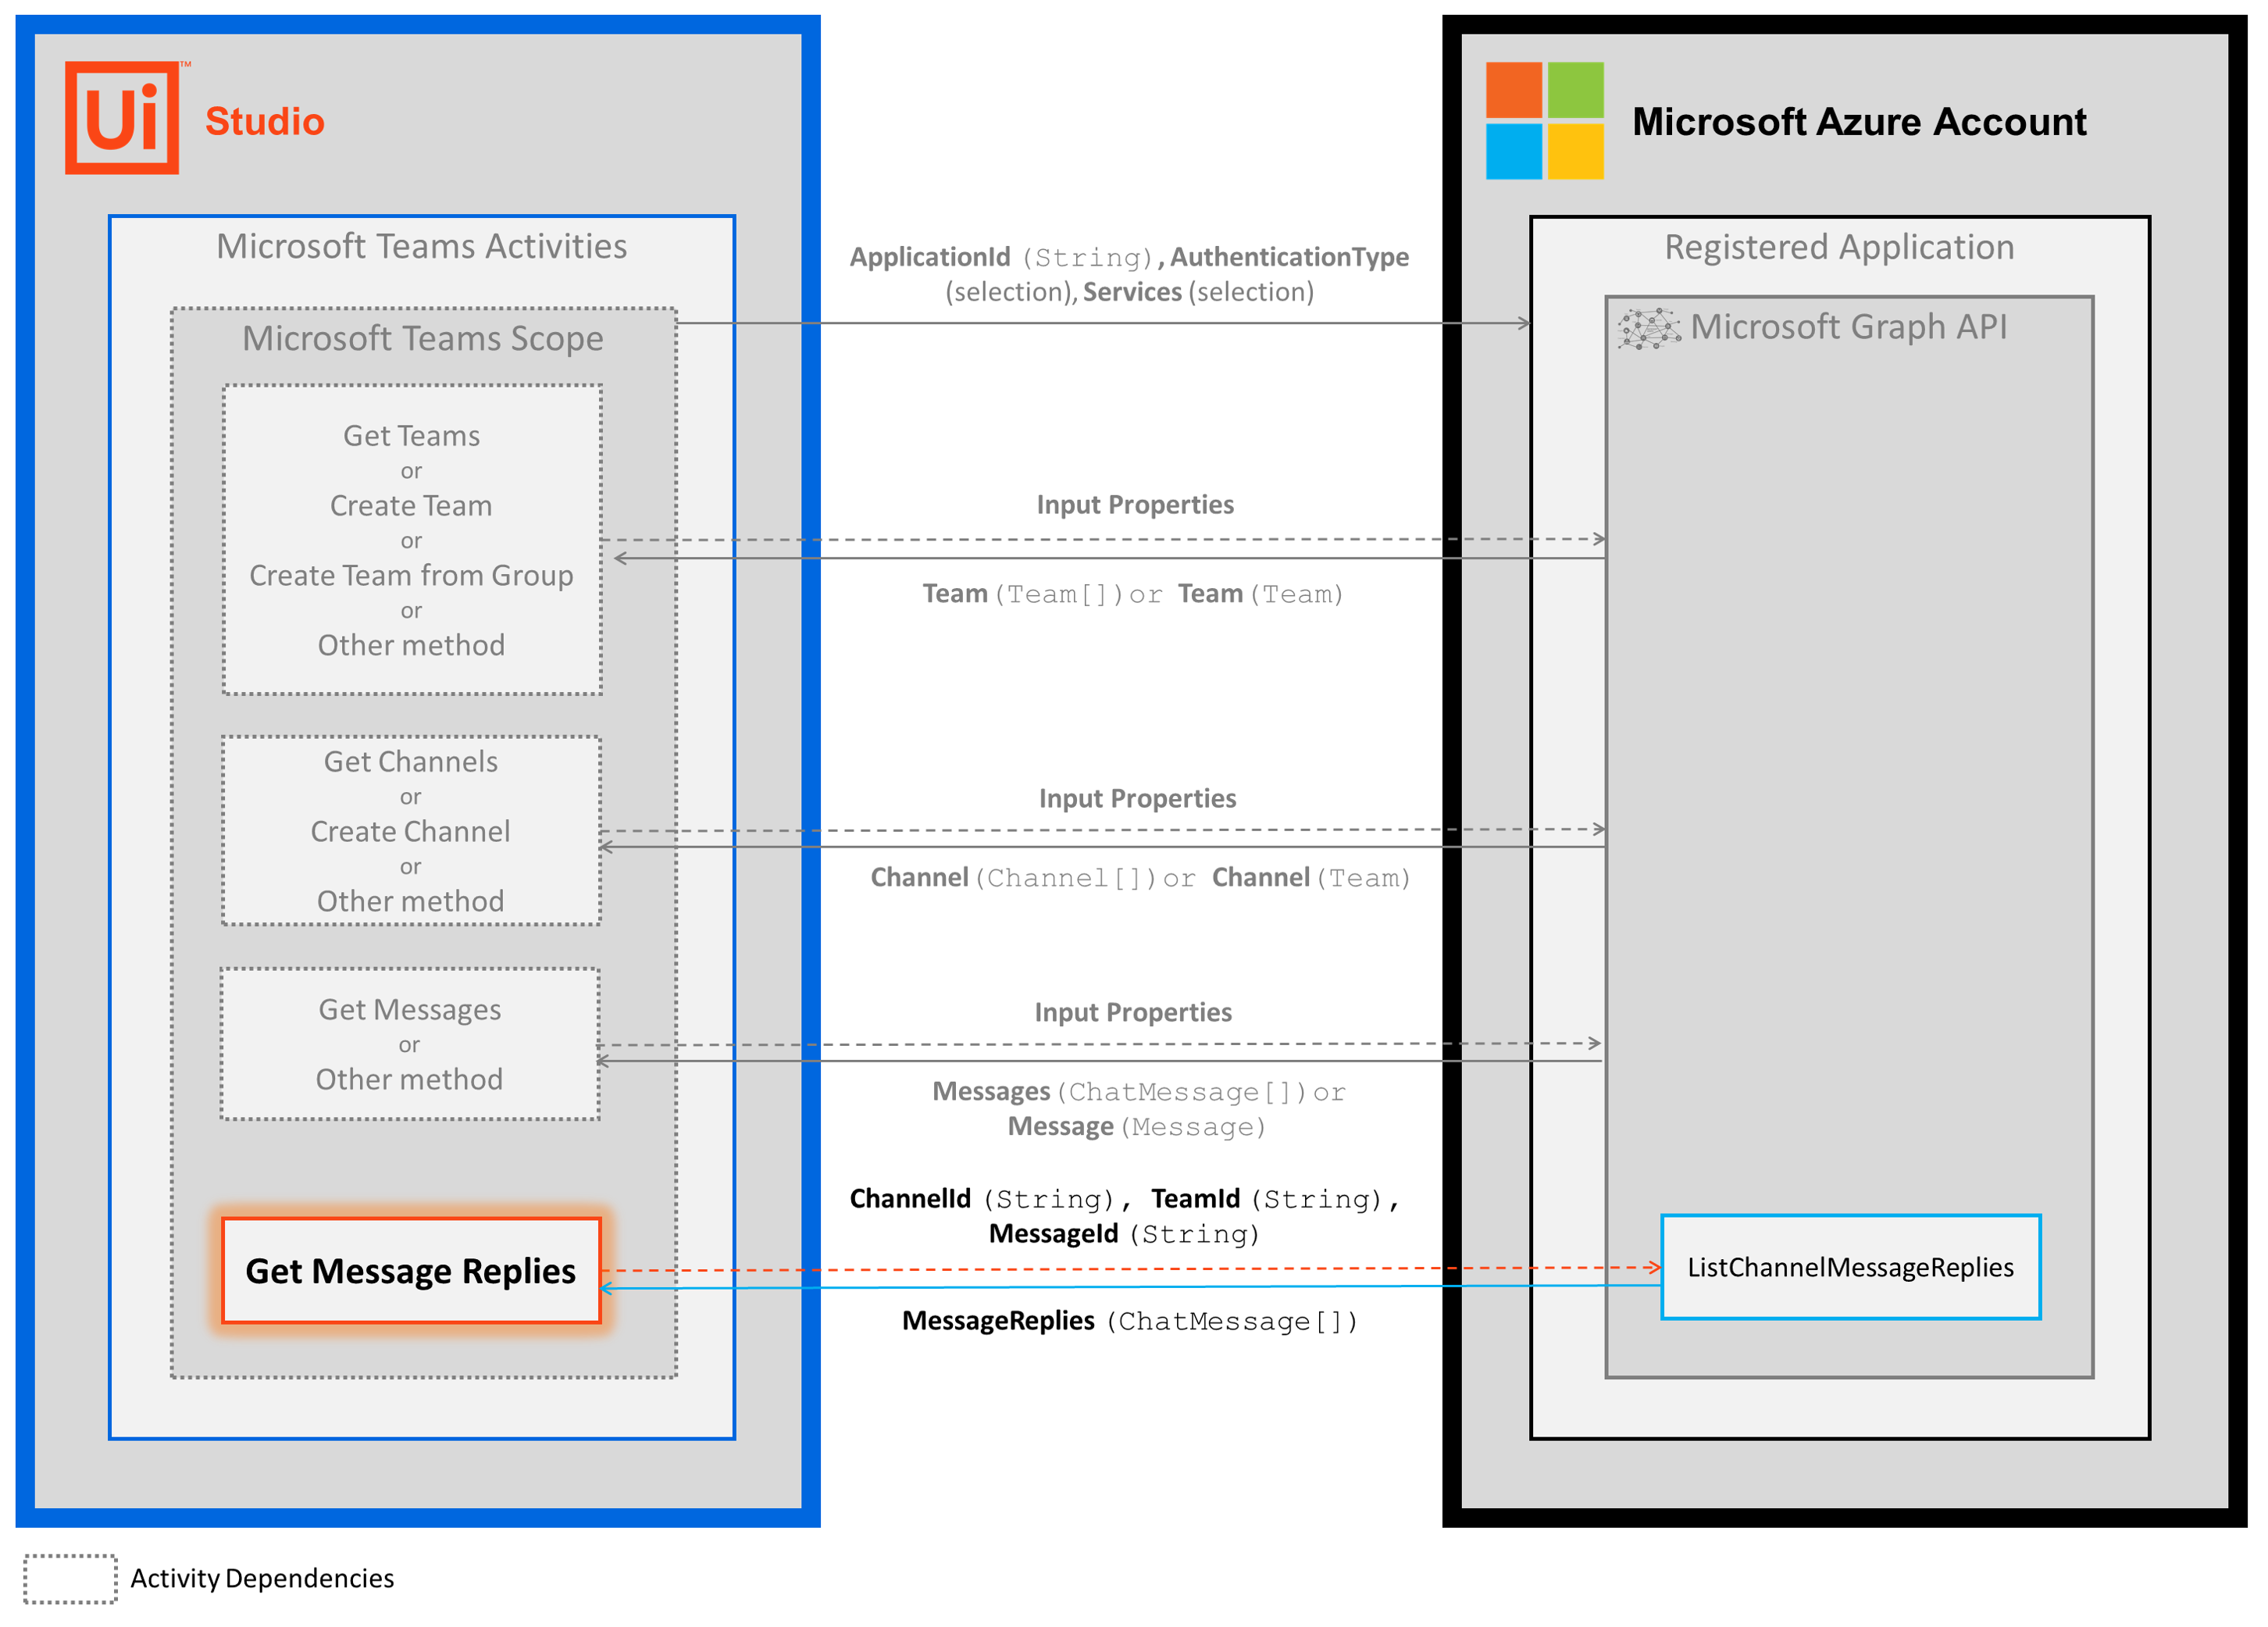This screenshot has width=2268, height=1627.
Task: Click "Input Properties" above the Messages output label
Action: (x=1133, y=1013)
